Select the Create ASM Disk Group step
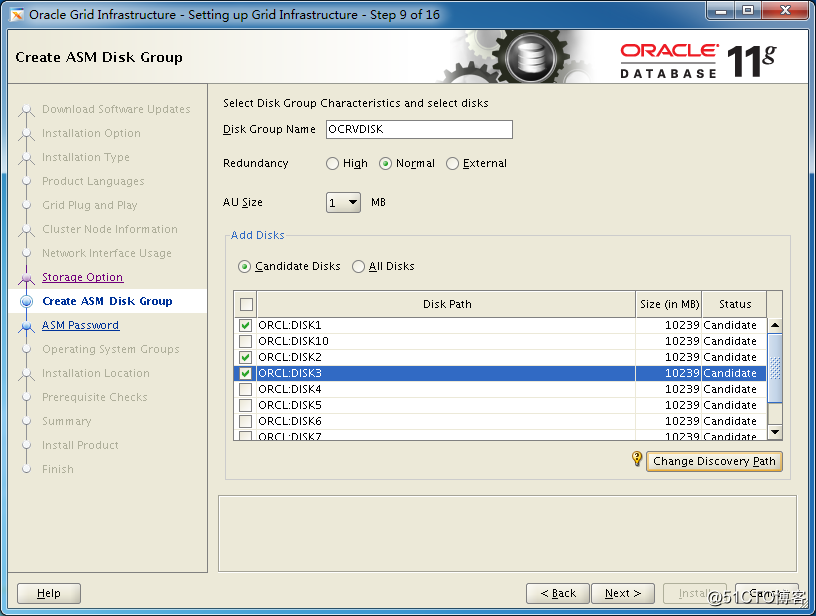Screen dimensions: 816x616 tap(107, 301)
